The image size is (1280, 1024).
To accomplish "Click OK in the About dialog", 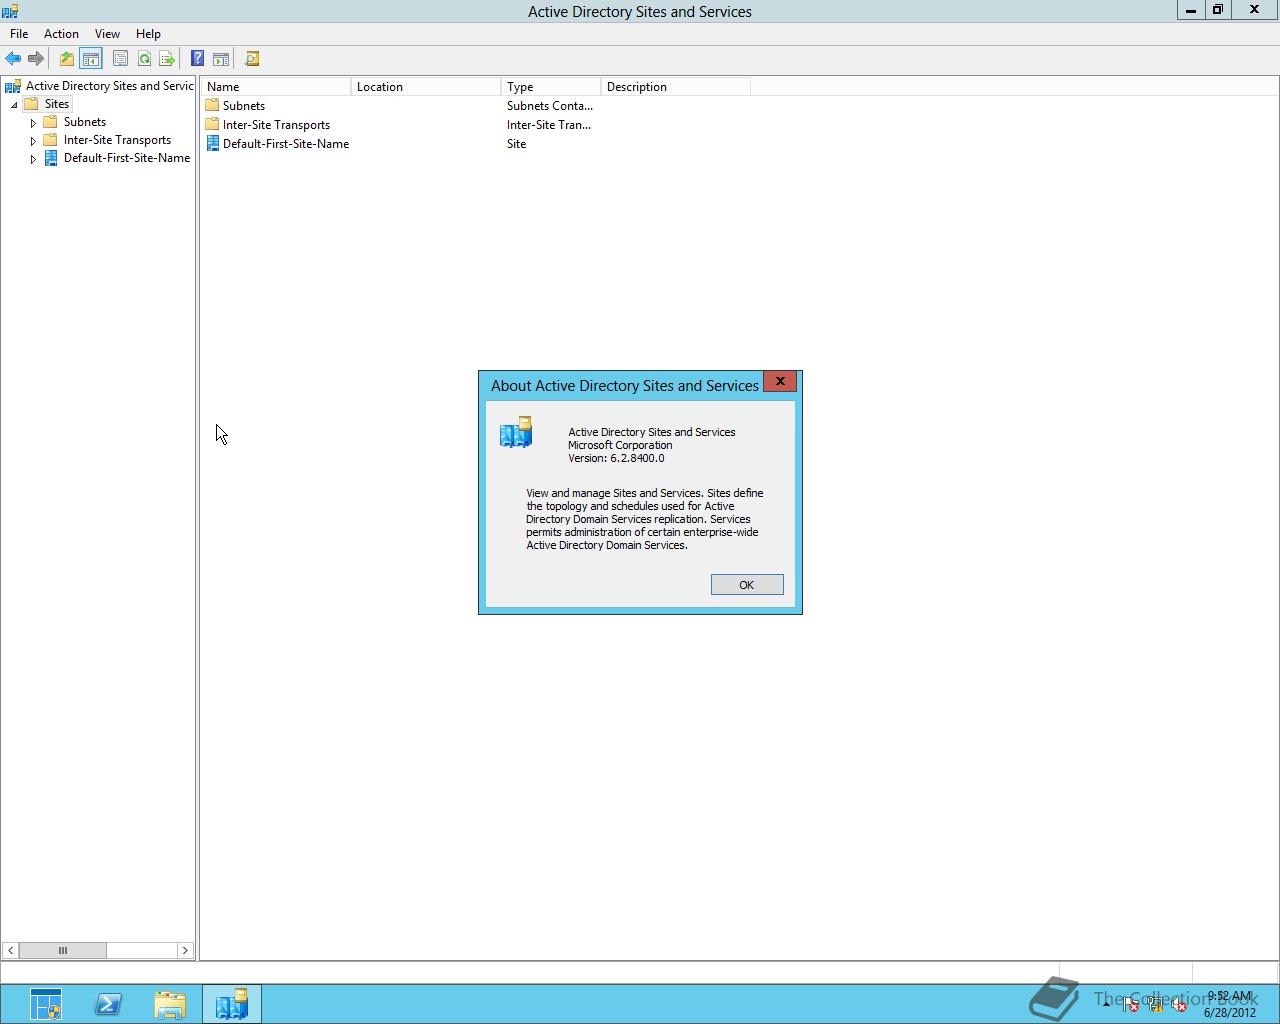I will 747,585.
